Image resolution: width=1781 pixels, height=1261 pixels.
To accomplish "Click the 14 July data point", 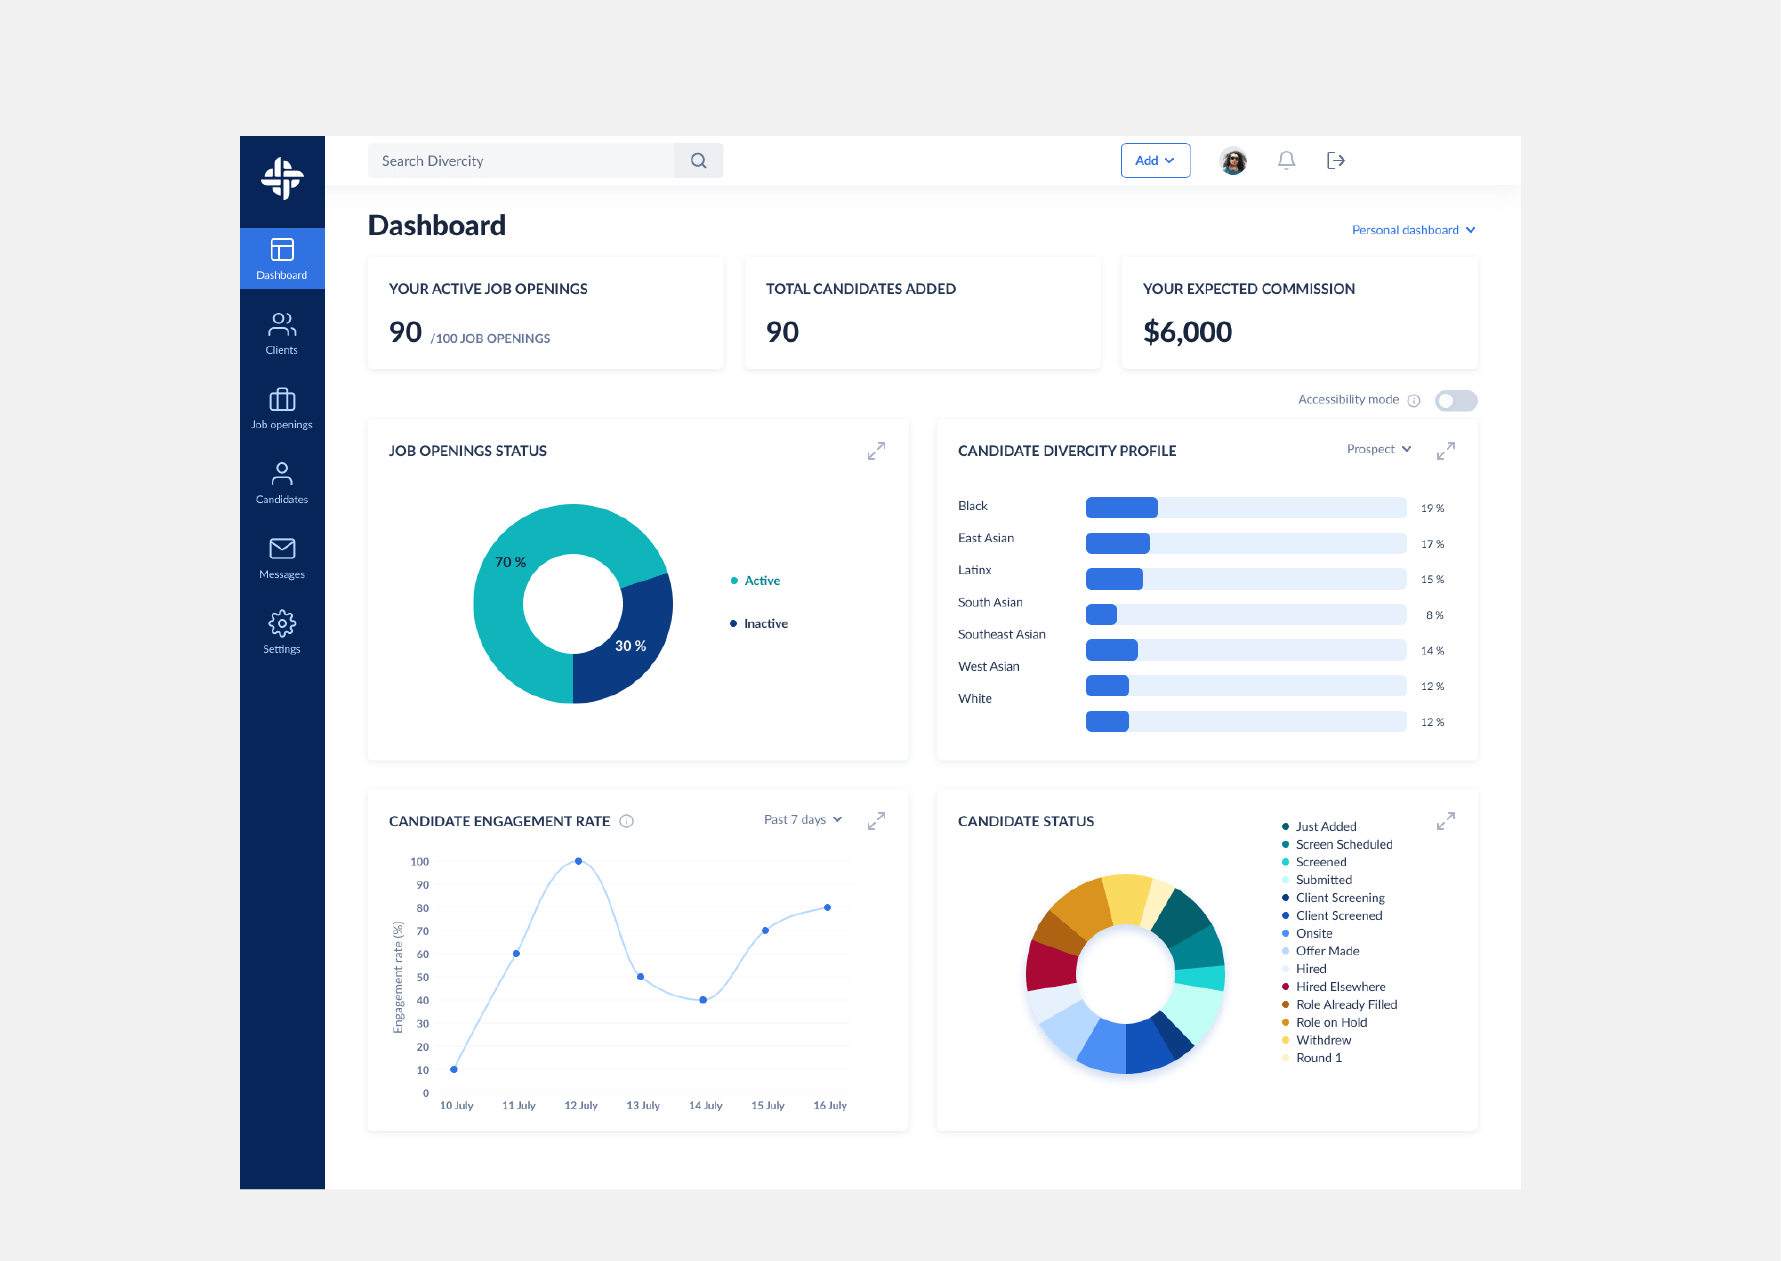I will tap(704, 1000).
